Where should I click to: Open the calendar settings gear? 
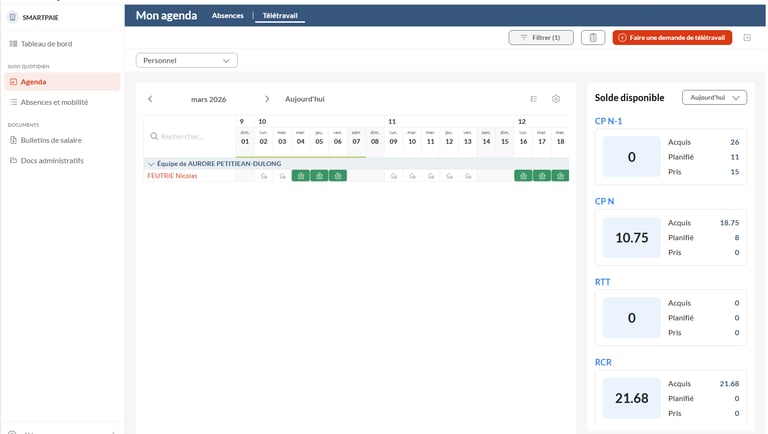tap(555, 99)
